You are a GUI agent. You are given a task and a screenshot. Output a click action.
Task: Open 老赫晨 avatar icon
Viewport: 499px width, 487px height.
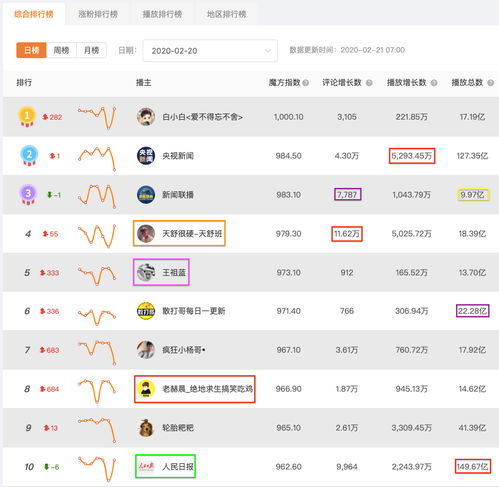point(146,389)
